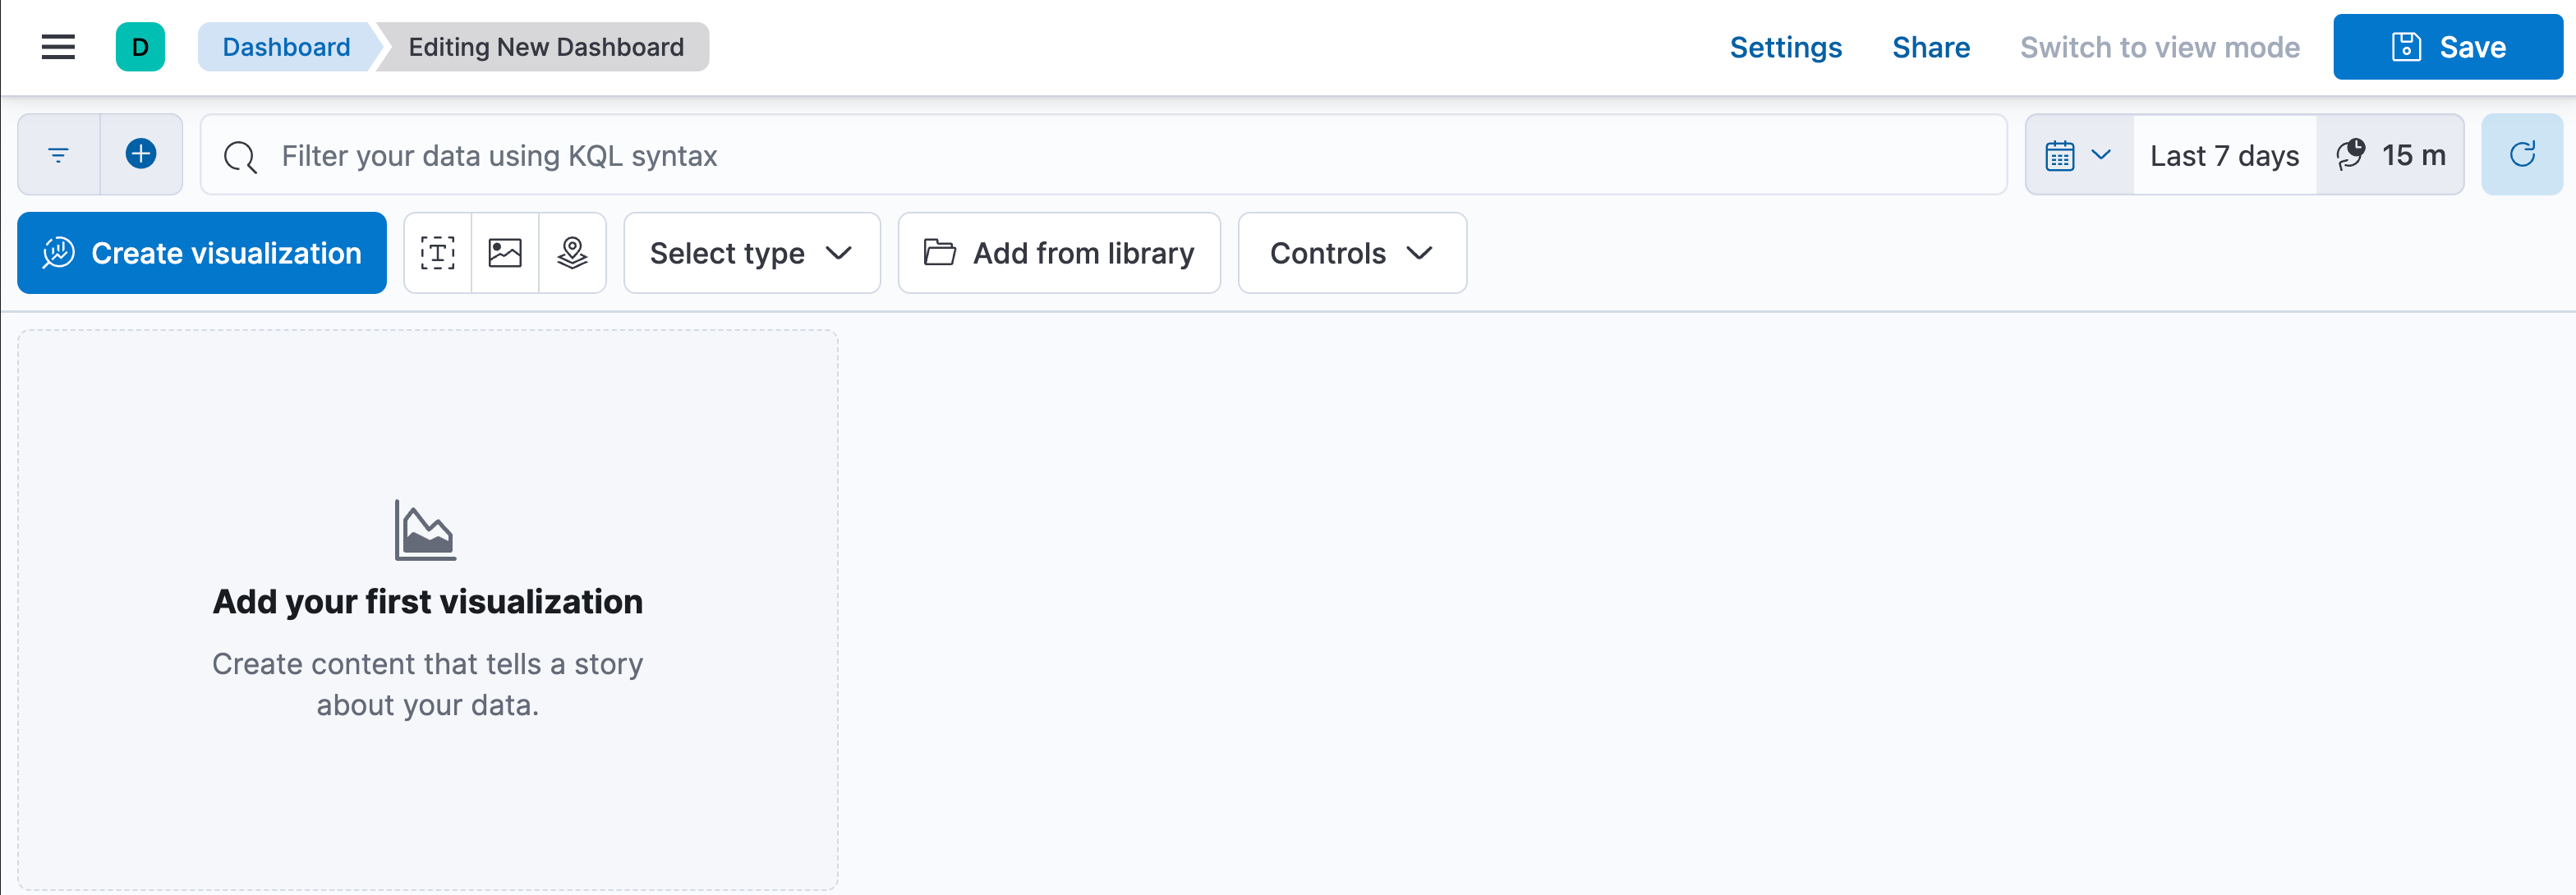Image resolution: width=2576 pixels, height=895 pixels.
Task: Switch to view mode
Action: point(2159,47)
